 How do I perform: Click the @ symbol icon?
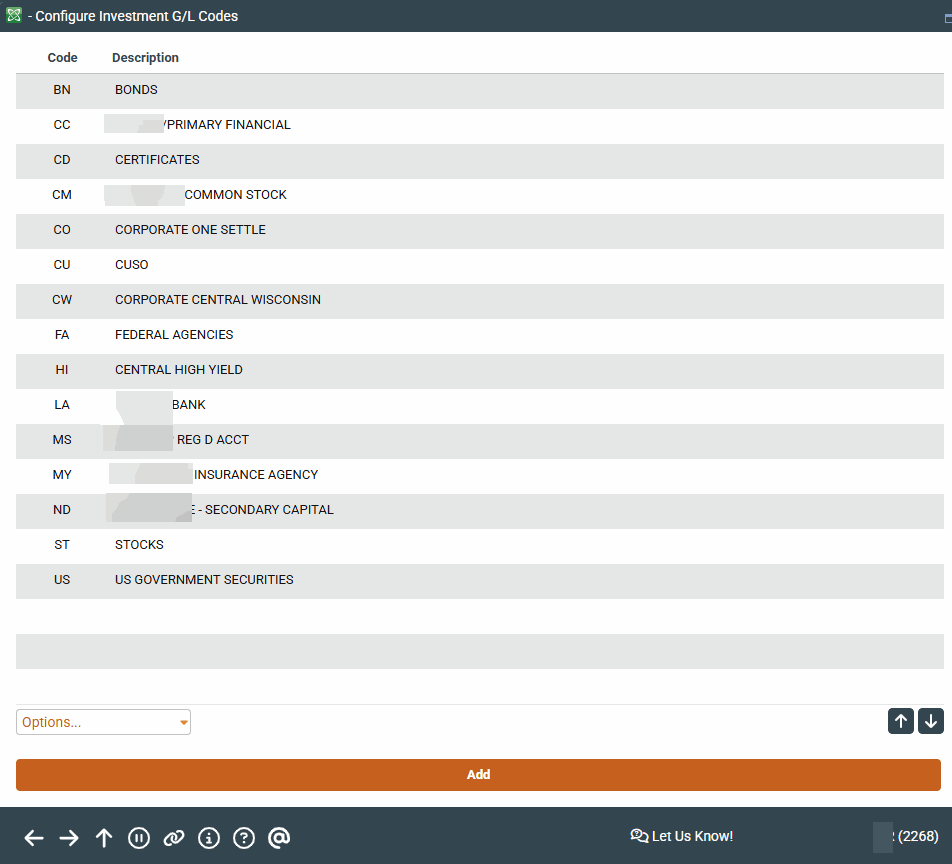[x=279, y=838]
